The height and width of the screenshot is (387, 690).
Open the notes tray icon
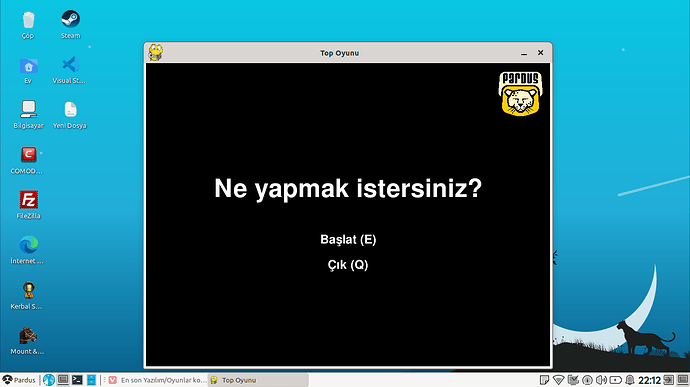click(544, 380)
